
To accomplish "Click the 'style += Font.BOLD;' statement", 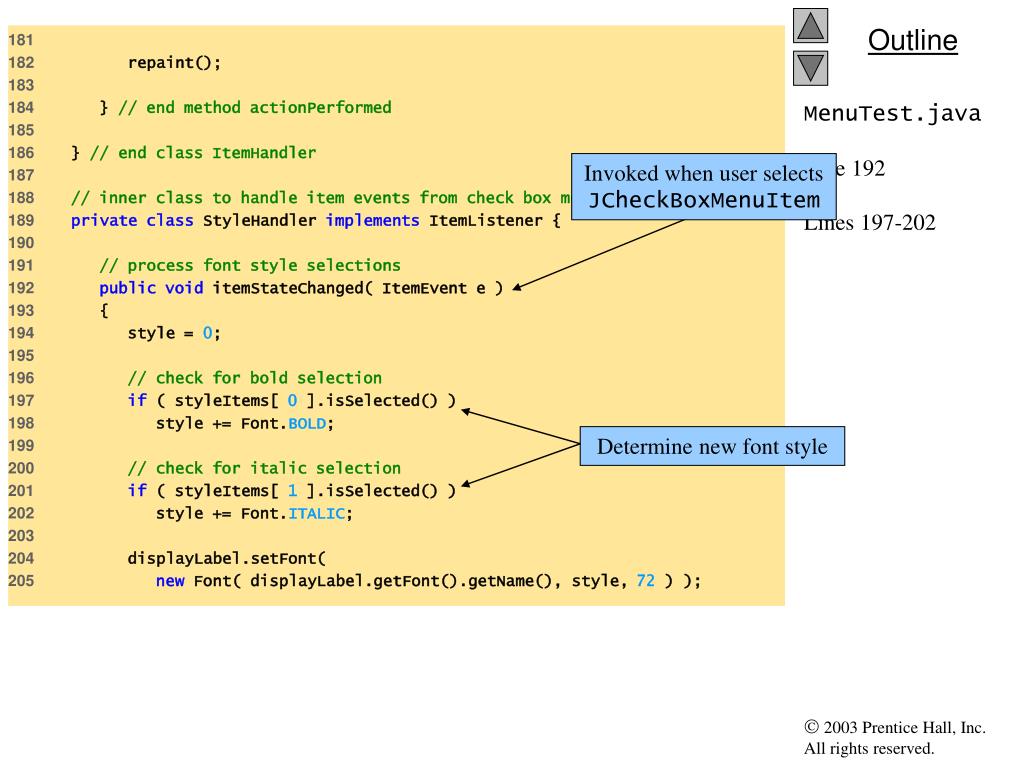I will point(245,423).
